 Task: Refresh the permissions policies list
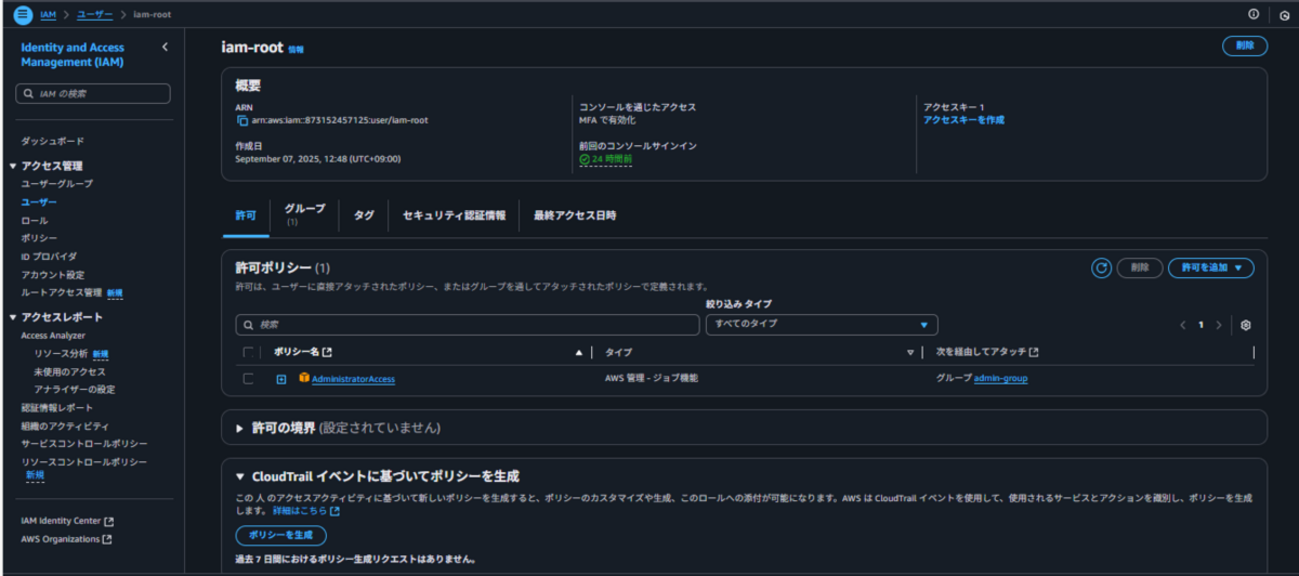point(1101,268)
